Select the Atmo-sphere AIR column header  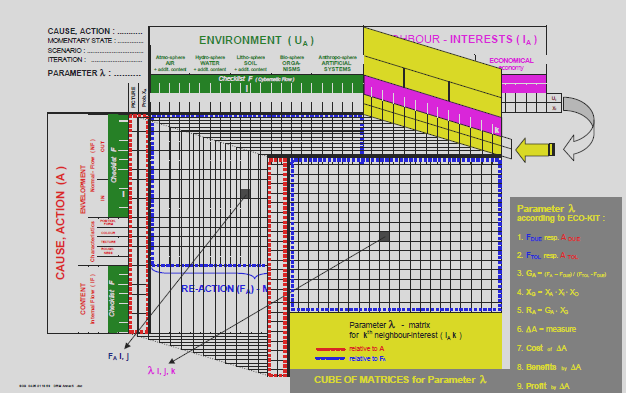point(170,63)
